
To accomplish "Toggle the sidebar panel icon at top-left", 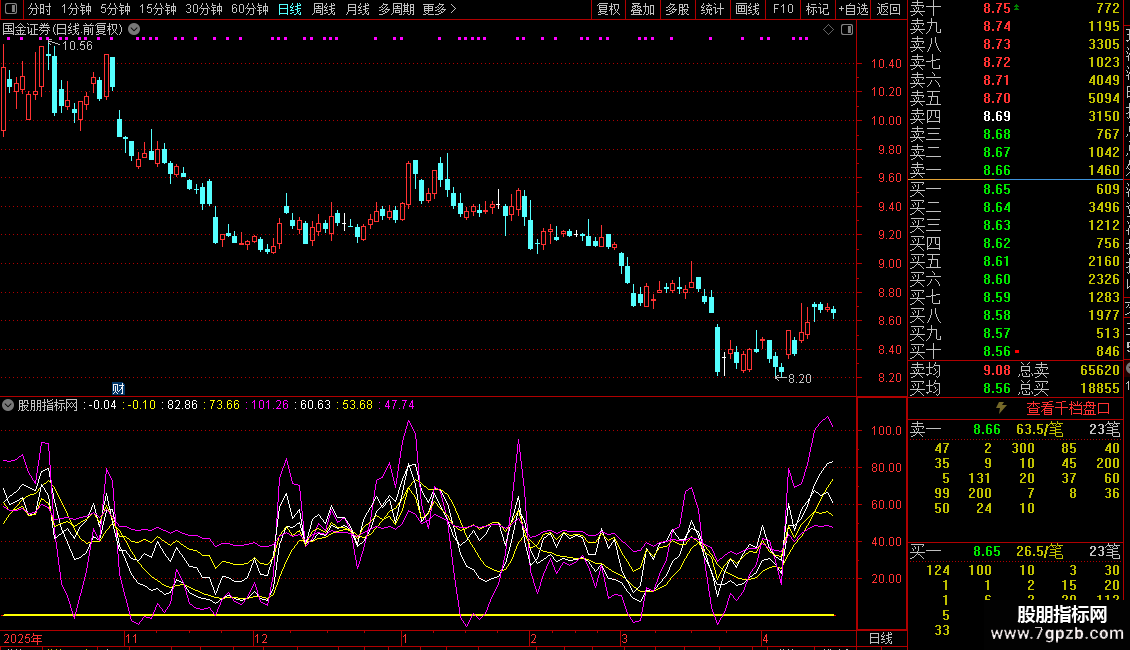I will [x=11, y=9].
